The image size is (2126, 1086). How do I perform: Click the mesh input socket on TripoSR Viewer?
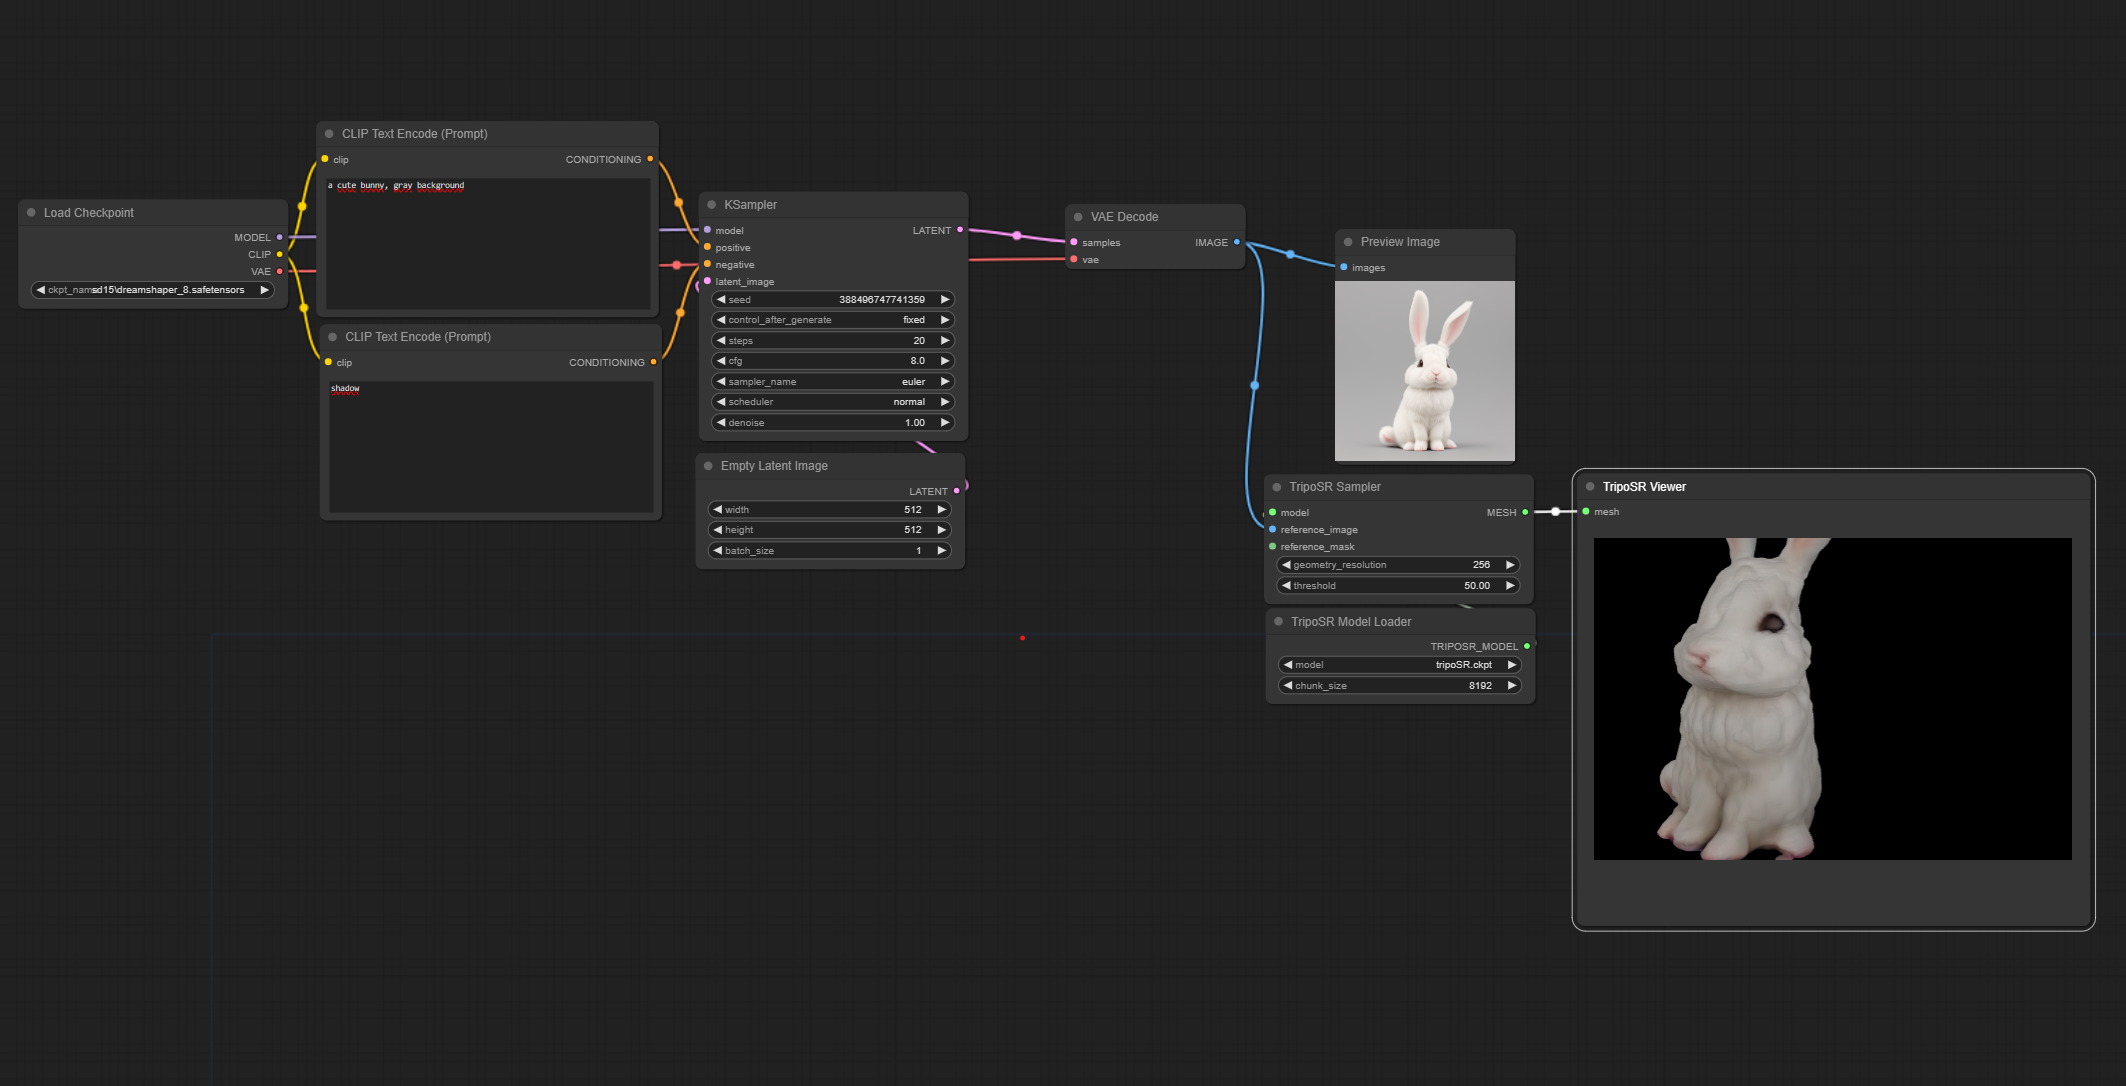pos(1586,512)
